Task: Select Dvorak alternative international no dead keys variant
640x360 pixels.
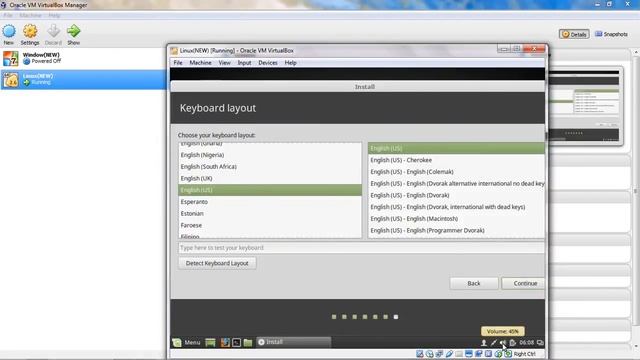Action: pyautogui.click(x=456, y=184)
